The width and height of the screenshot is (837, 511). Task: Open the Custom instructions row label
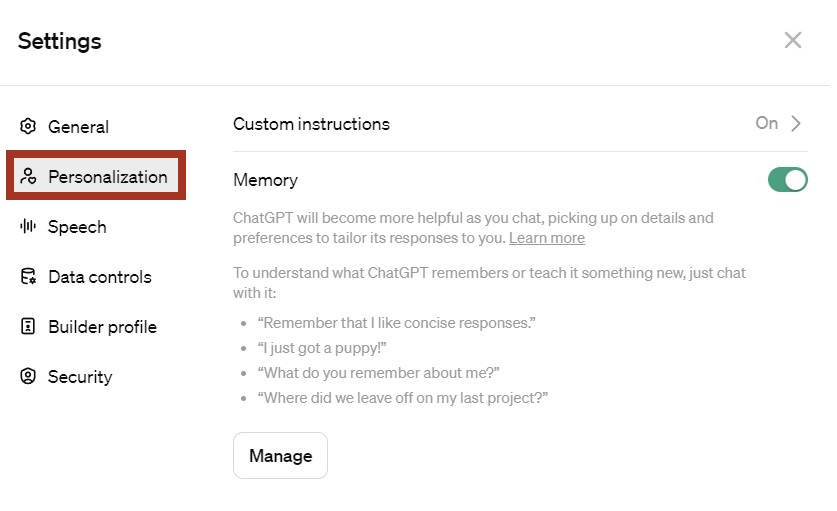(311, 124)
